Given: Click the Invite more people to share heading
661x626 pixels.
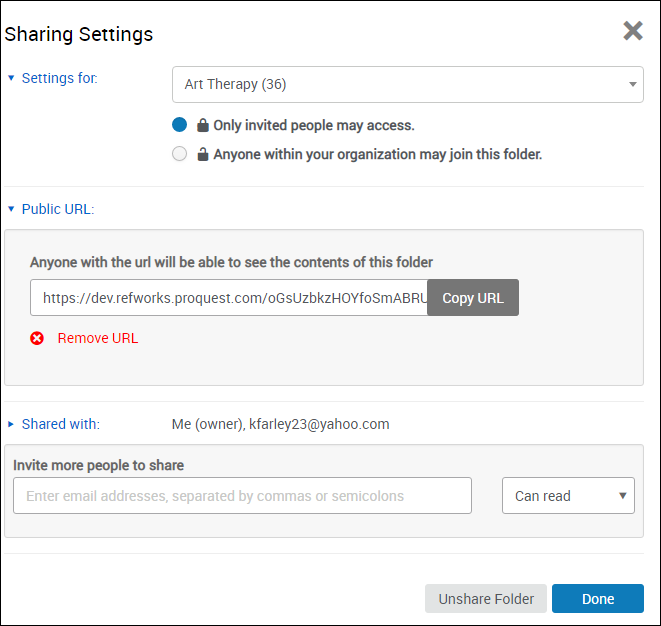Looking at the screenshot, I should coord(99,465).
